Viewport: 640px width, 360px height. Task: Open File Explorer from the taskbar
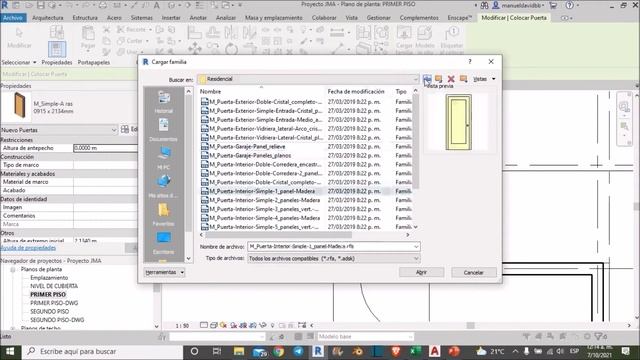pos(239,351)
